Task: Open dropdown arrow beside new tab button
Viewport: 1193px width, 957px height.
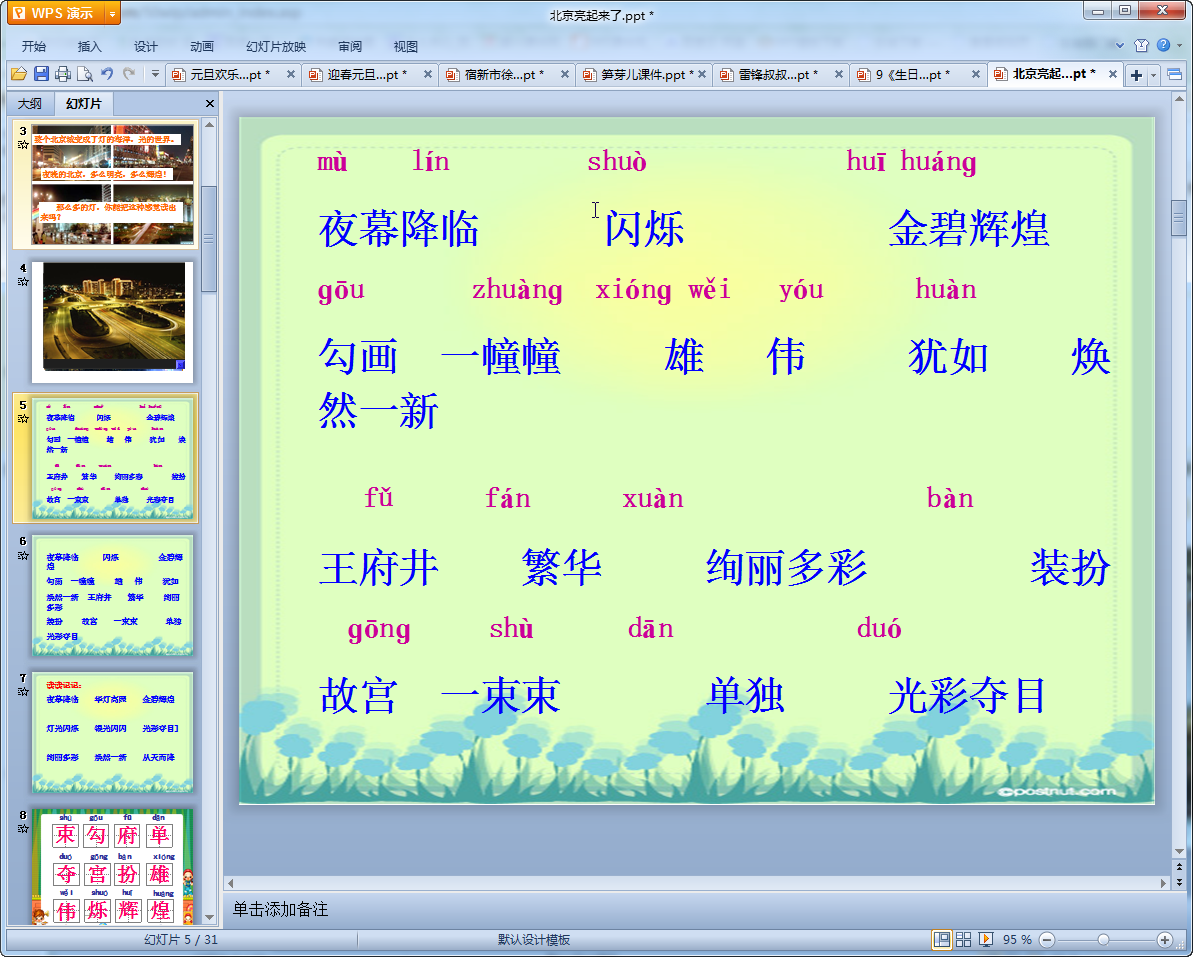Action: tap(1154, 75)
